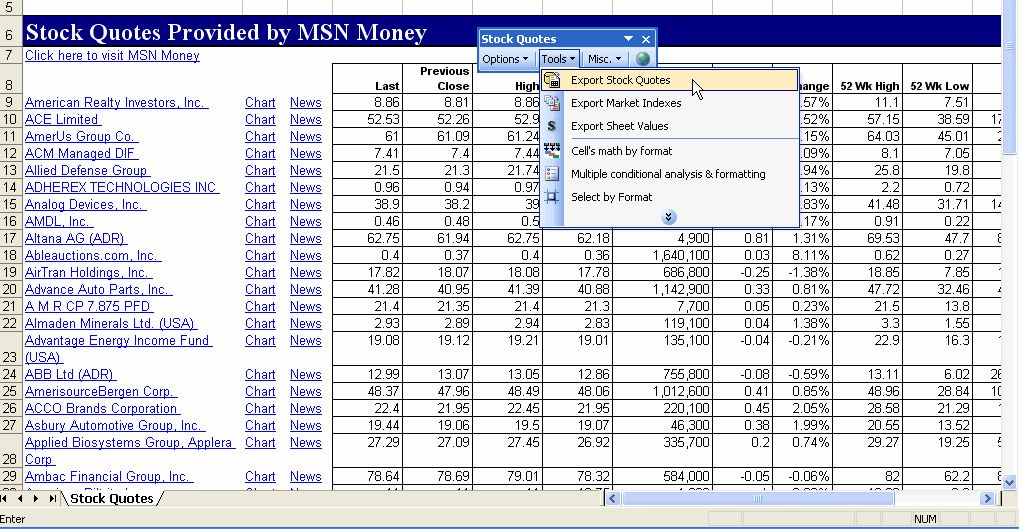
Task: Open the Stock Quotes toolbar options arrow
Action: tap(629, 39)
